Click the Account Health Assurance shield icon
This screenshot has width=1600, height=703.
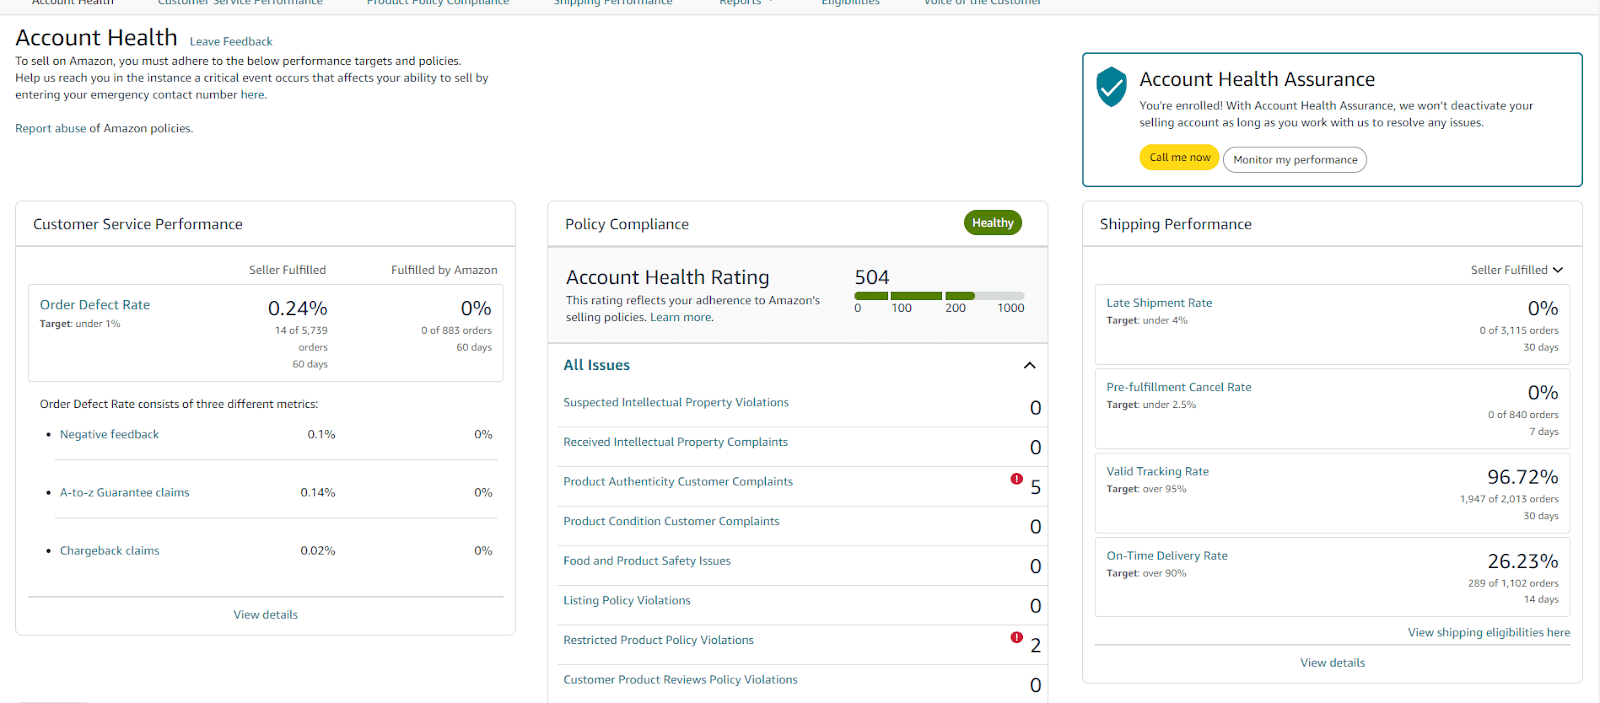coord(1111,87)
